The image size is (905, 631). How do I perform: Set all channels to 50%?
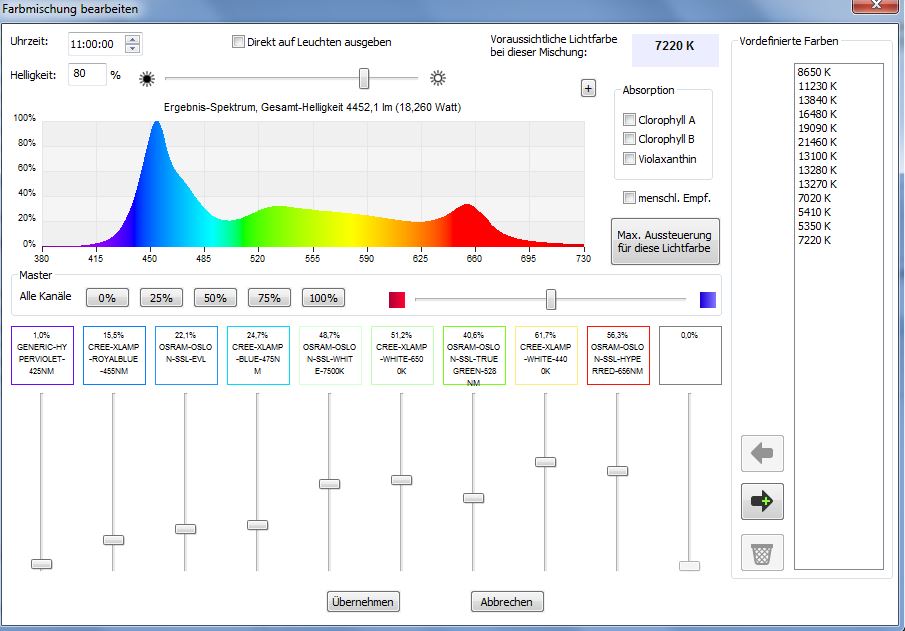coord(215,298)
